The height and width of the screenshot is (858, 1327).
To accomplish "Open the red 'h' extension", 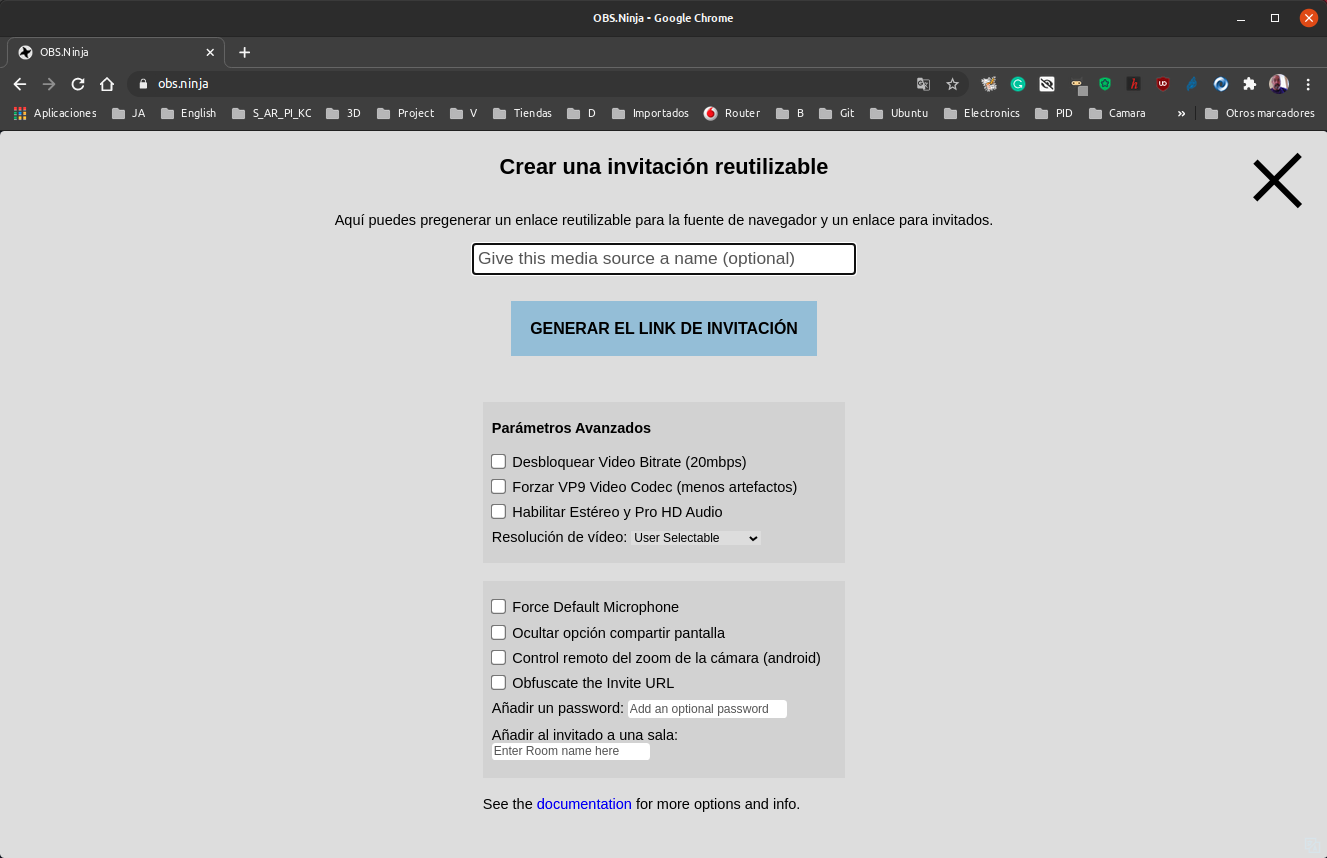I will pos(1134,84).
